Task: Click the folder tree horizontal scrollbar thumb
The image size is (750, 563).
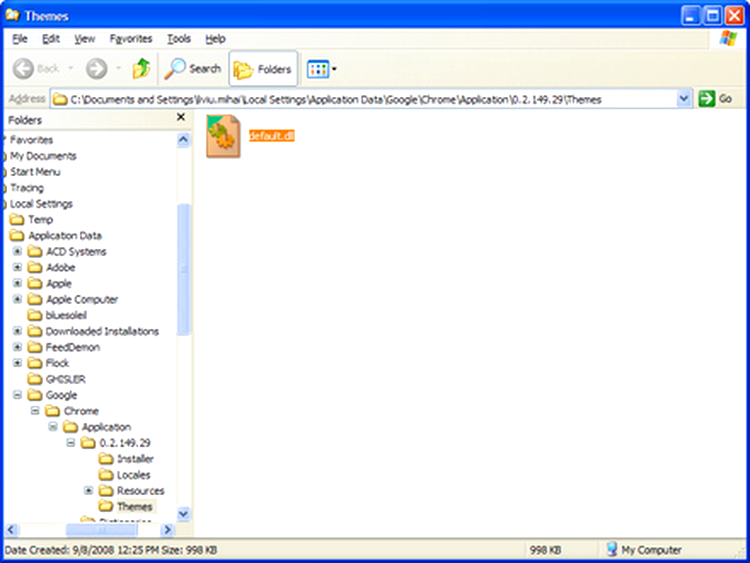Action: pyautogui.click(x=101, y=530)
